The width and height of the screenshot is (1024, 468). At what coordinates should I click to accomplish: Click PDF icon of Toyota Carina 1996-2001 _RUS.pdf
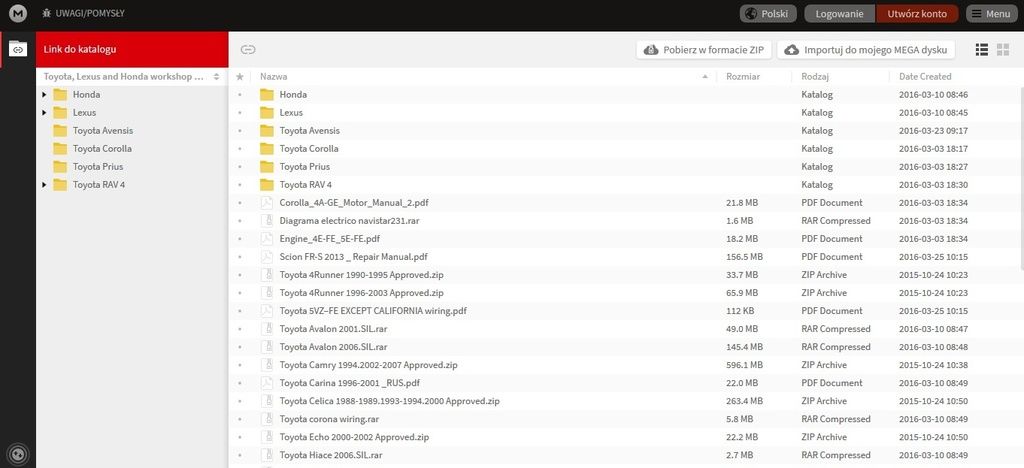[x=266, y=383]
